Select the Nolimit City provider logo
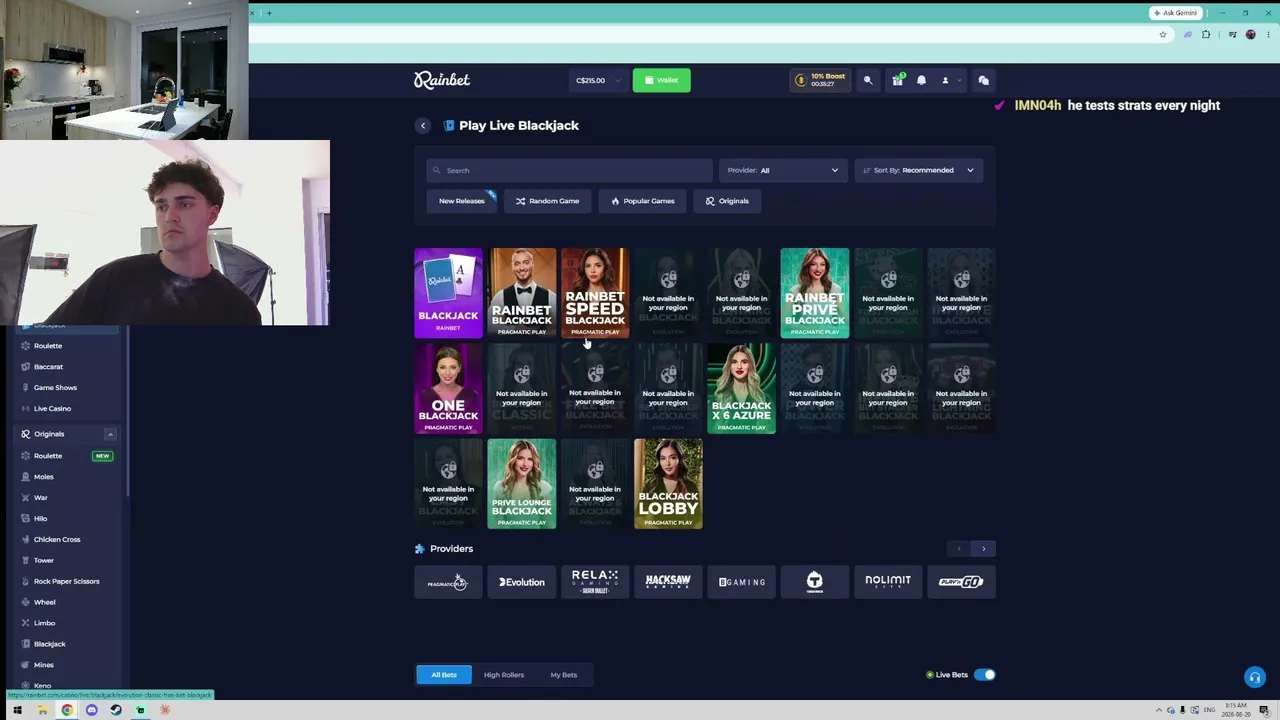This screenshot has width=1280, height=720. 888,582
